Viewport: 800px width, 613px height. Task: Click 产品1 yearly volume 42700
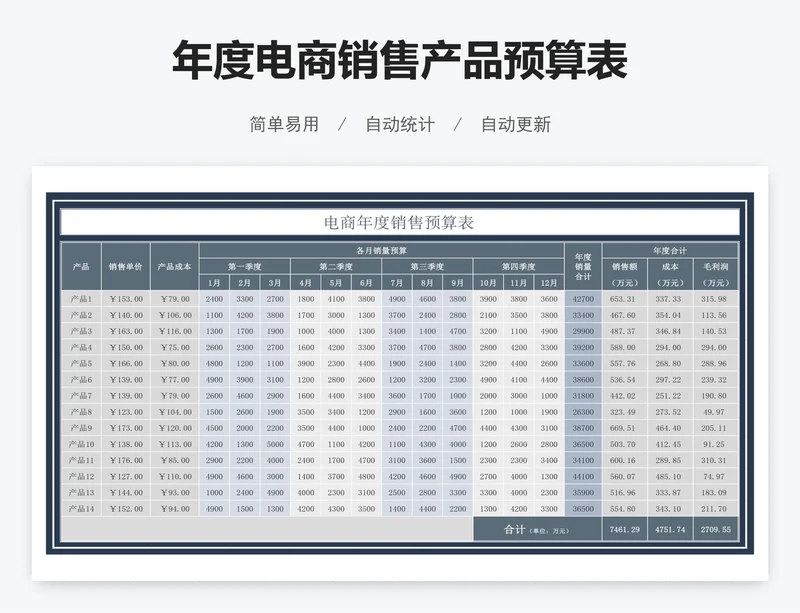coord(583,299)
